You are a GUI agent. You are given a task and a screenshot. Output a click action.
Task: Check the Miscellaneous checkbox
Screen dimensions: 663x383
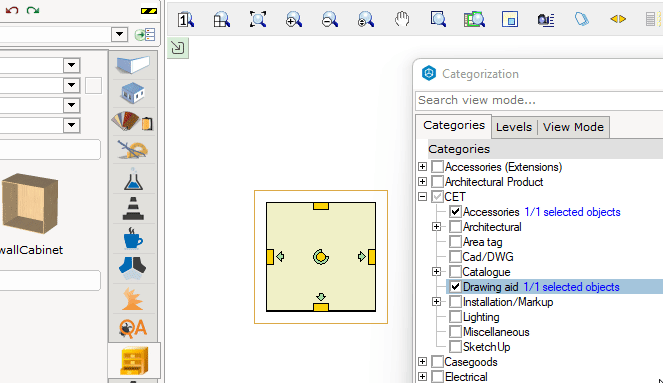[455, 332]
